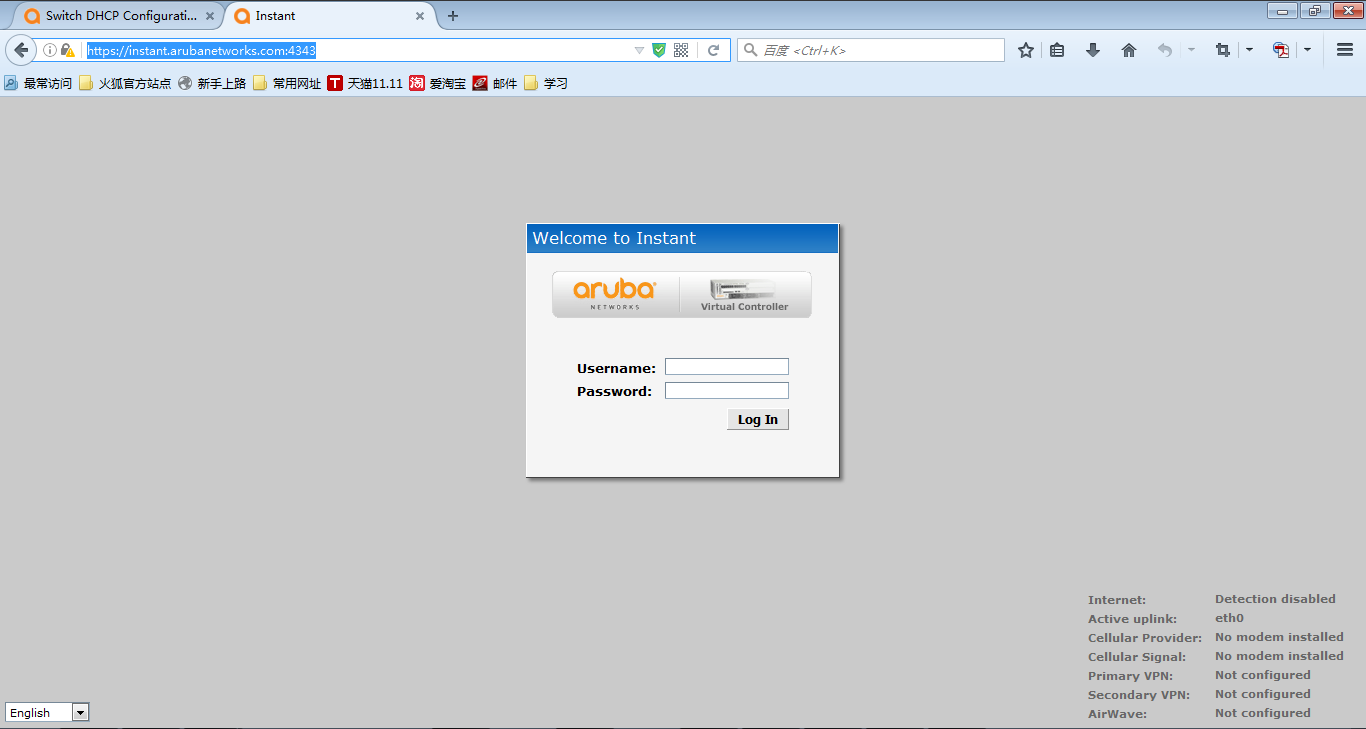This screenshot has height=729, width=1366.
Task: Click the Username input field
Action: (727, 367)
